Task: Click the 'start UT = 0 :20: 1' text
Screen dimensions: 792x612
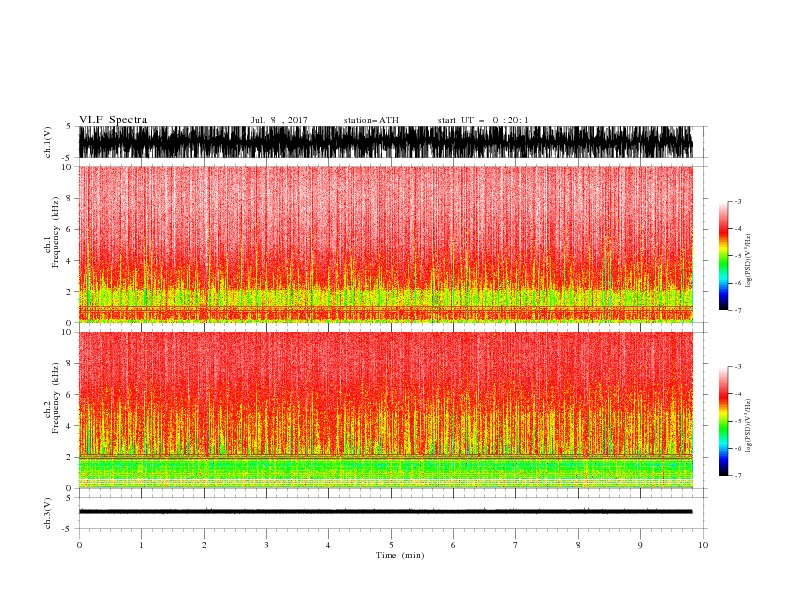Action: coord(483,120)
